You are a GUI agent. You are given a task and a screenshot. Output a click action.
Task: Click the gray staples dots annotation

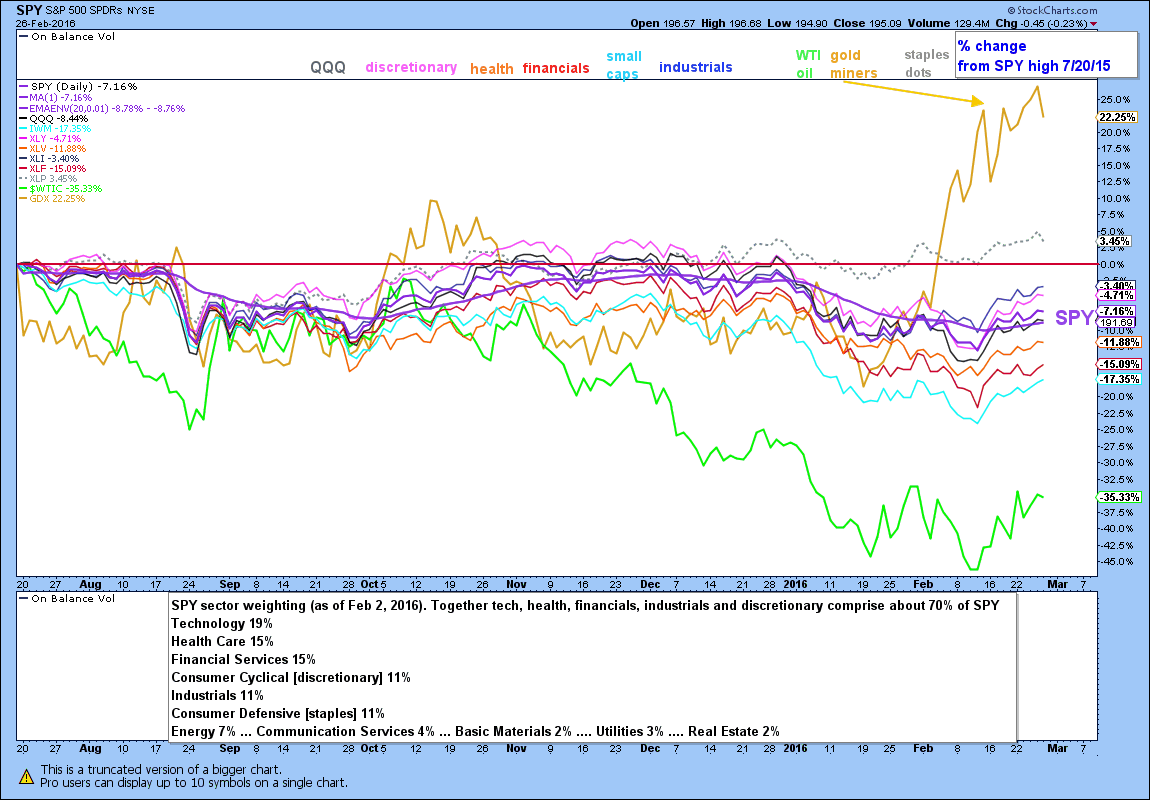[926, 63]
